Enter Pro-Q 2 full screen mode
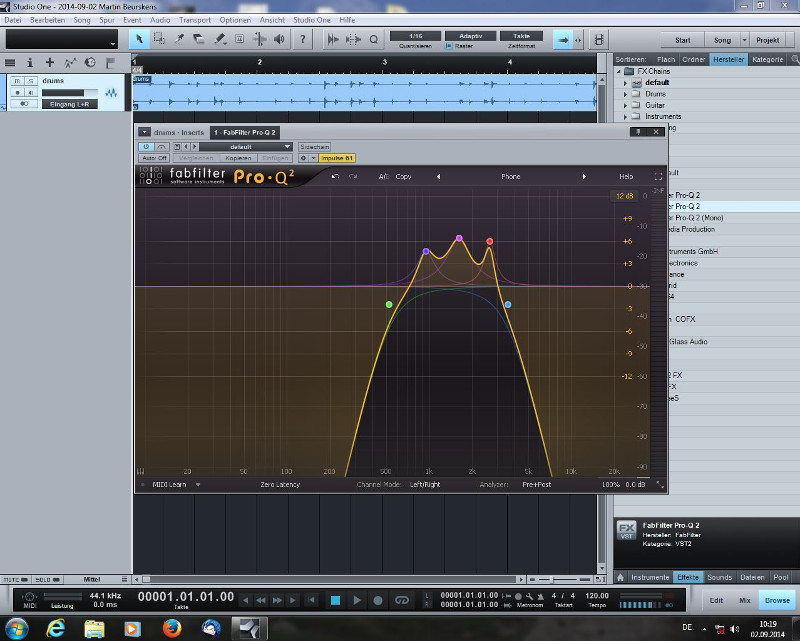Screen dimensions: 800x641 658,177
